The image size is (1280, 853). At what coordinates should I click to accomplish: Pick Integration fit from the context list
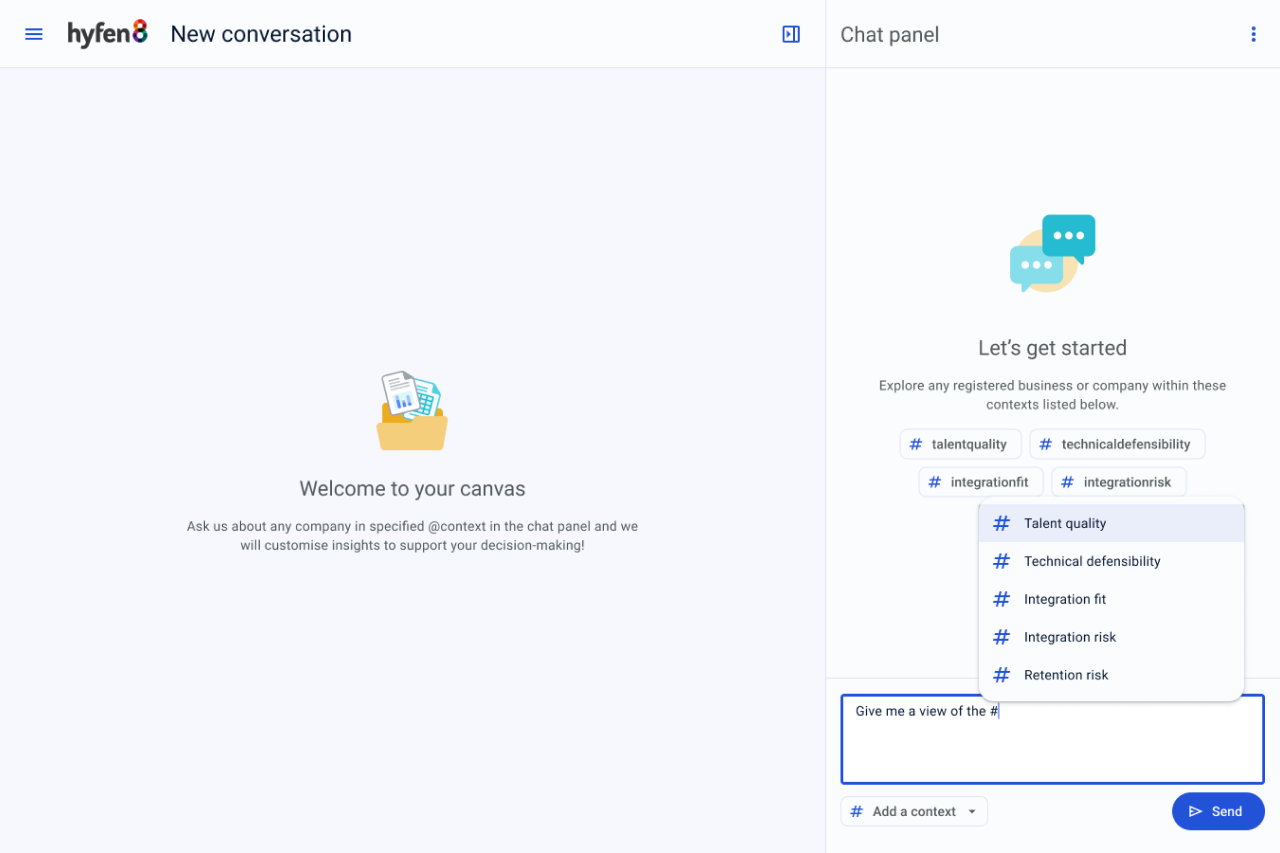pos(1111,599)
